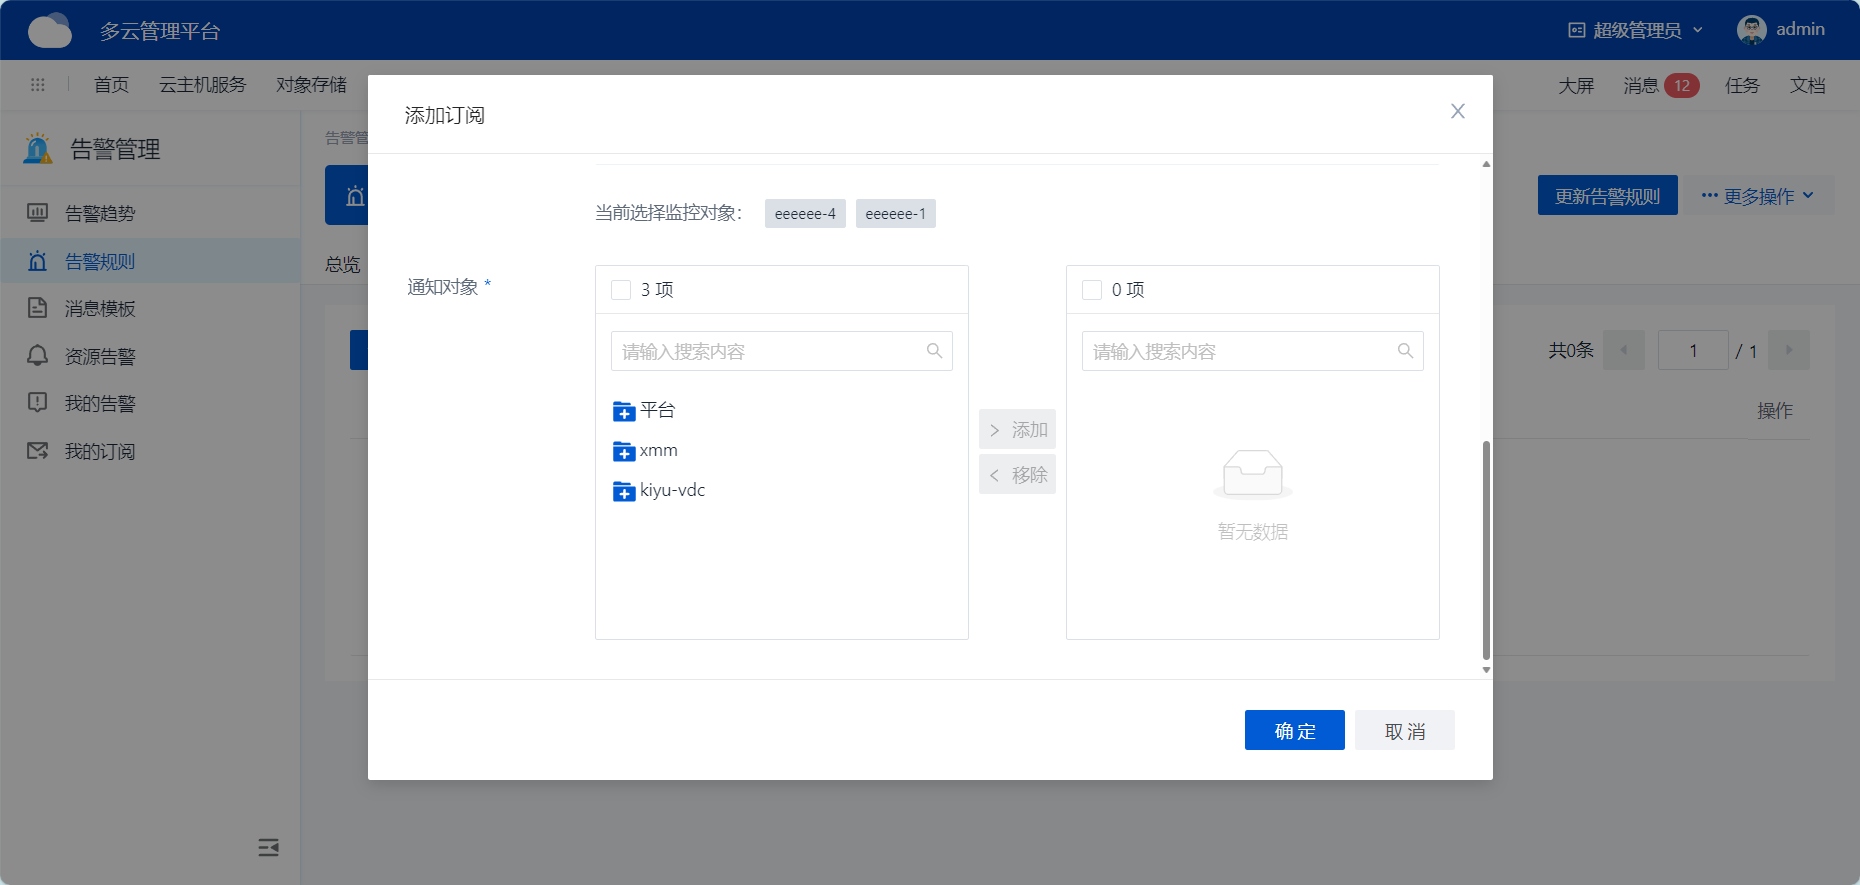
Task: Click the dialog vertical scrollbar
Action: coord(1486,550)
